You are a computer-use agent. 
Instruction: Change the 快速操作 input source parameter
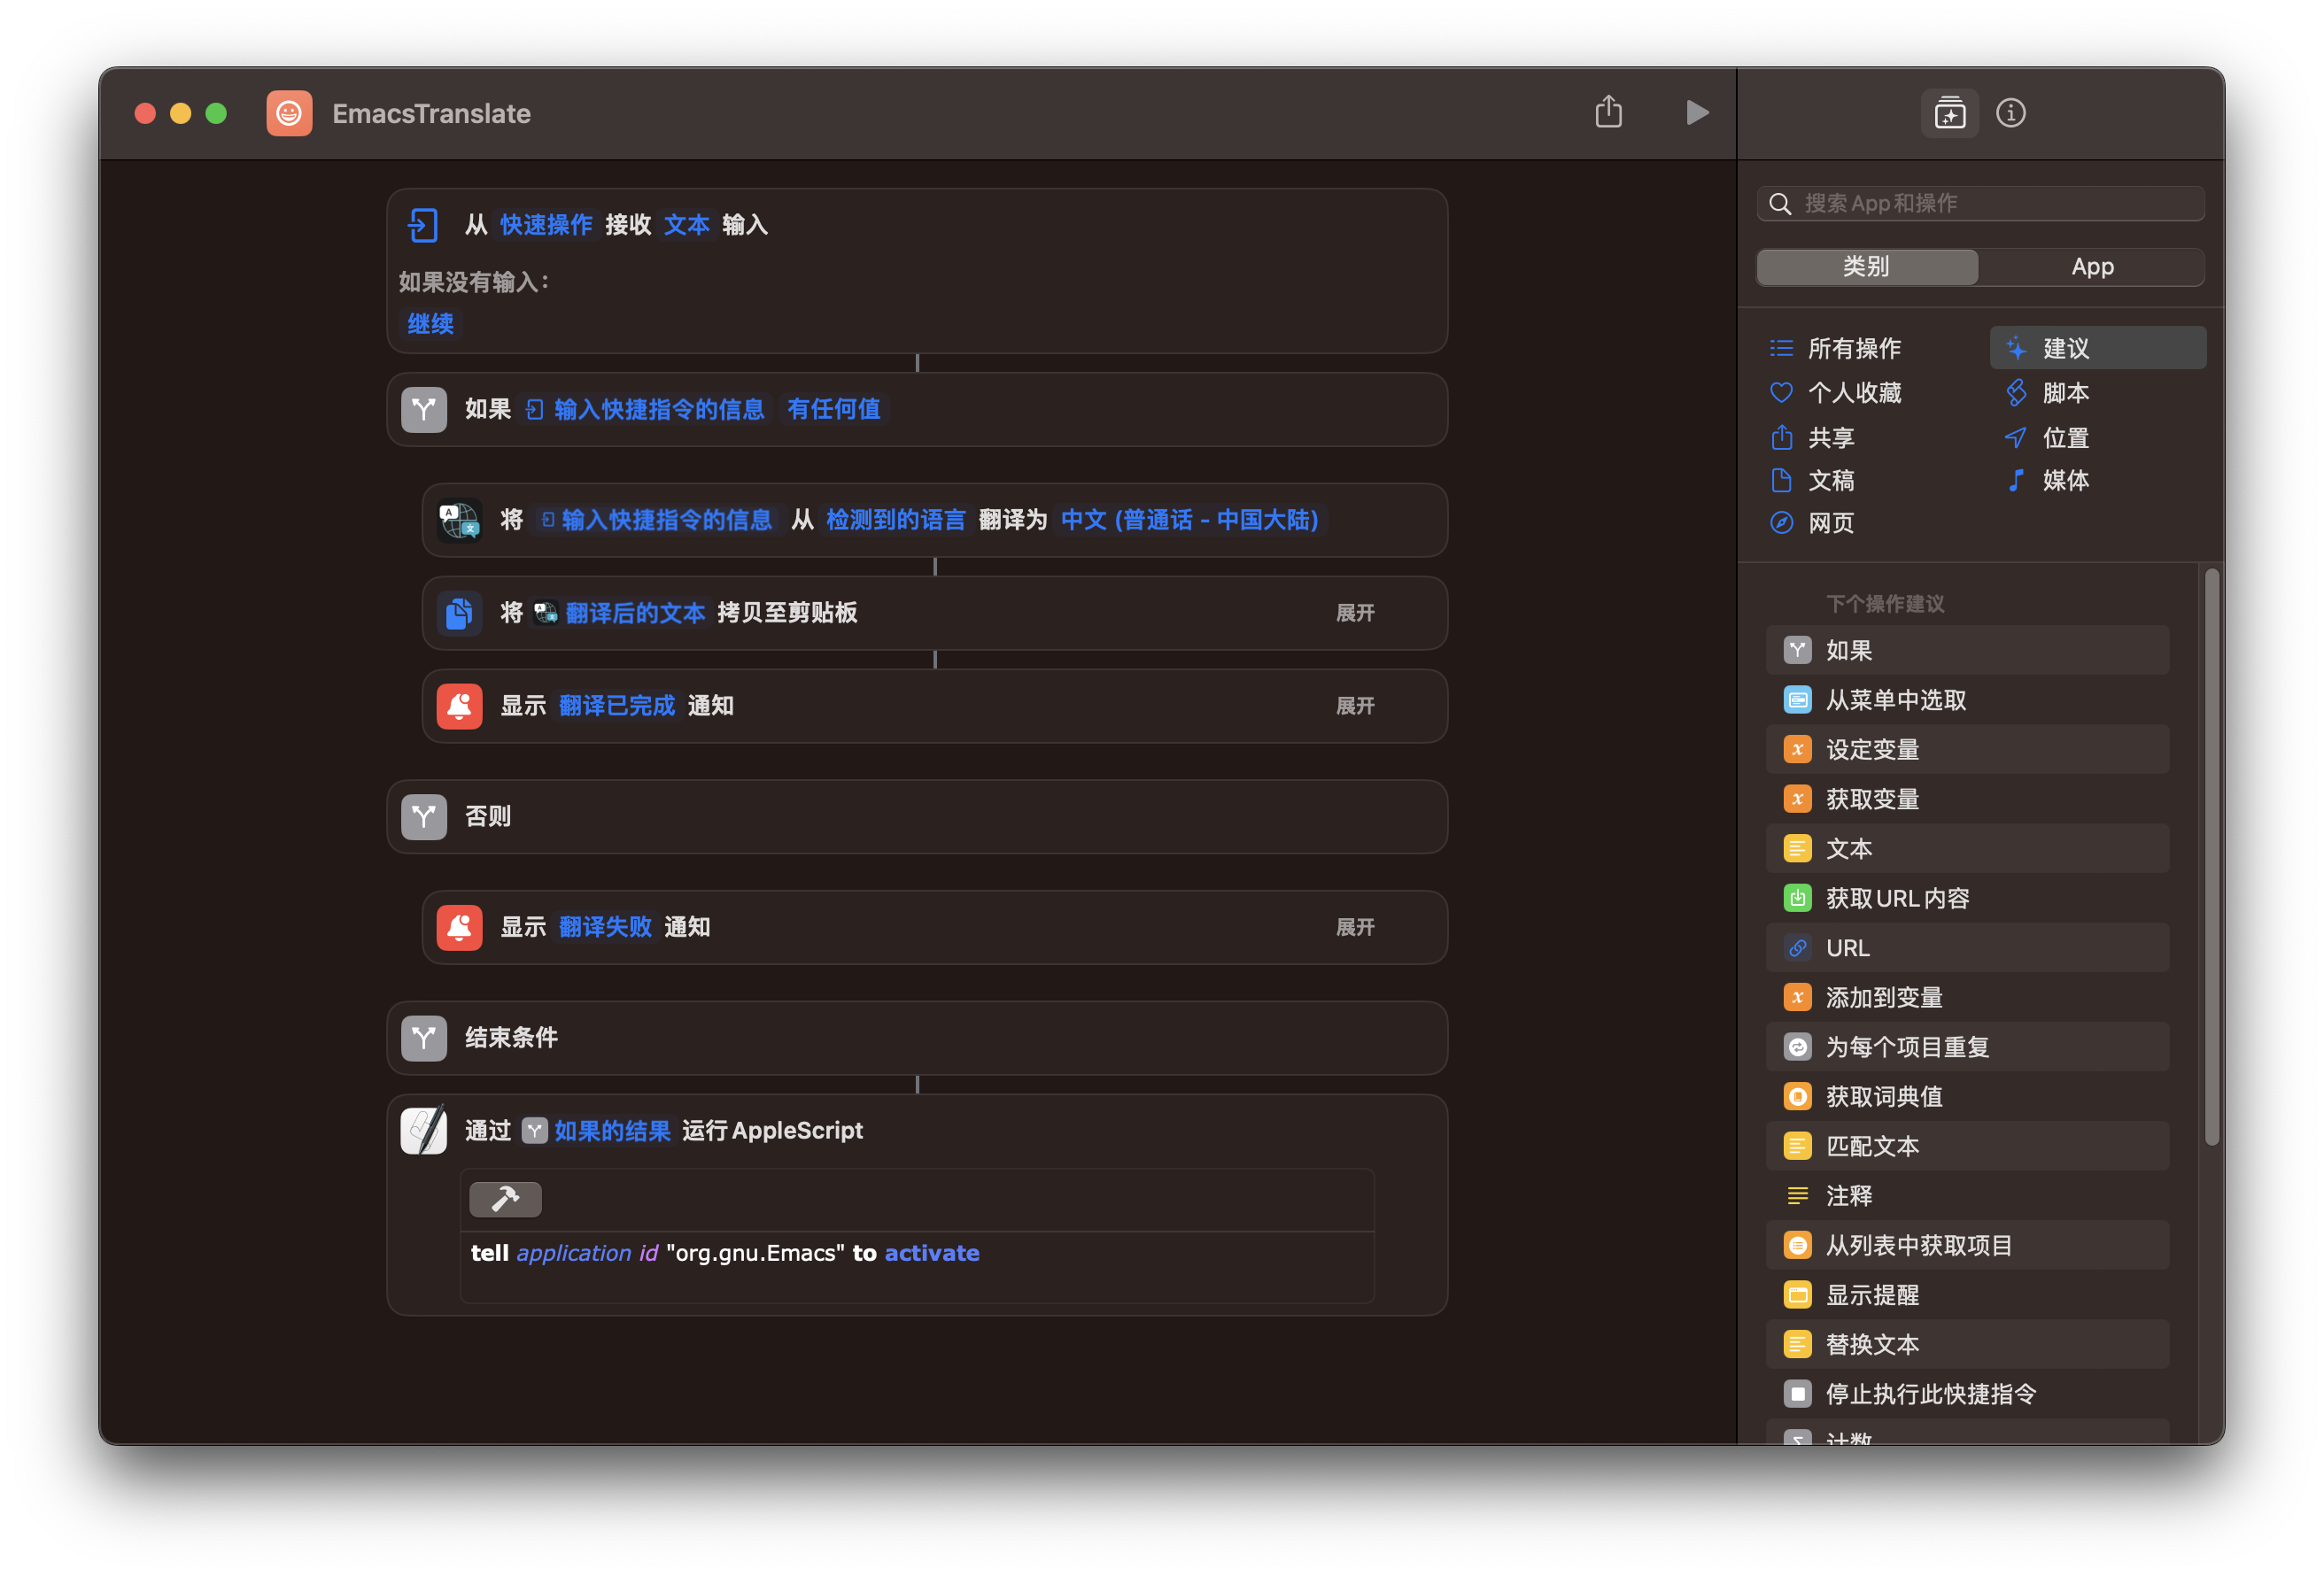coord(546,225)
